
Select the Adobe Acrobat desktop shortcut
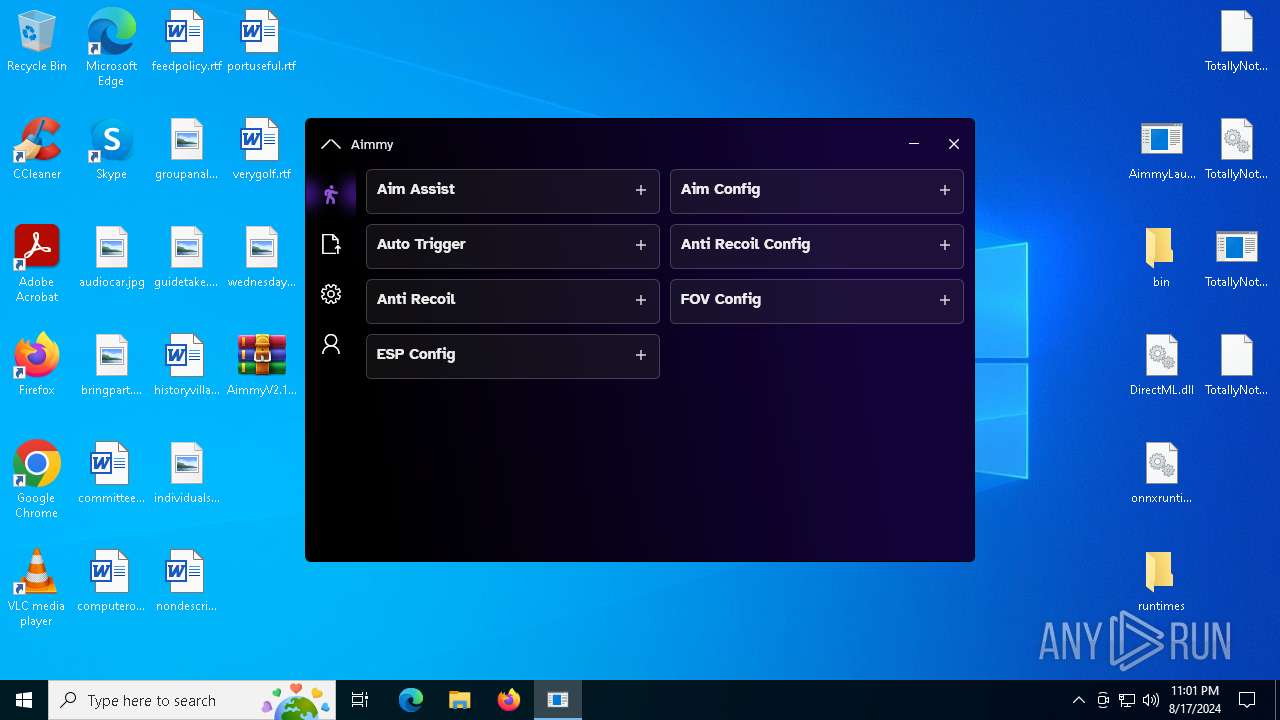click(x=37, y=263)
